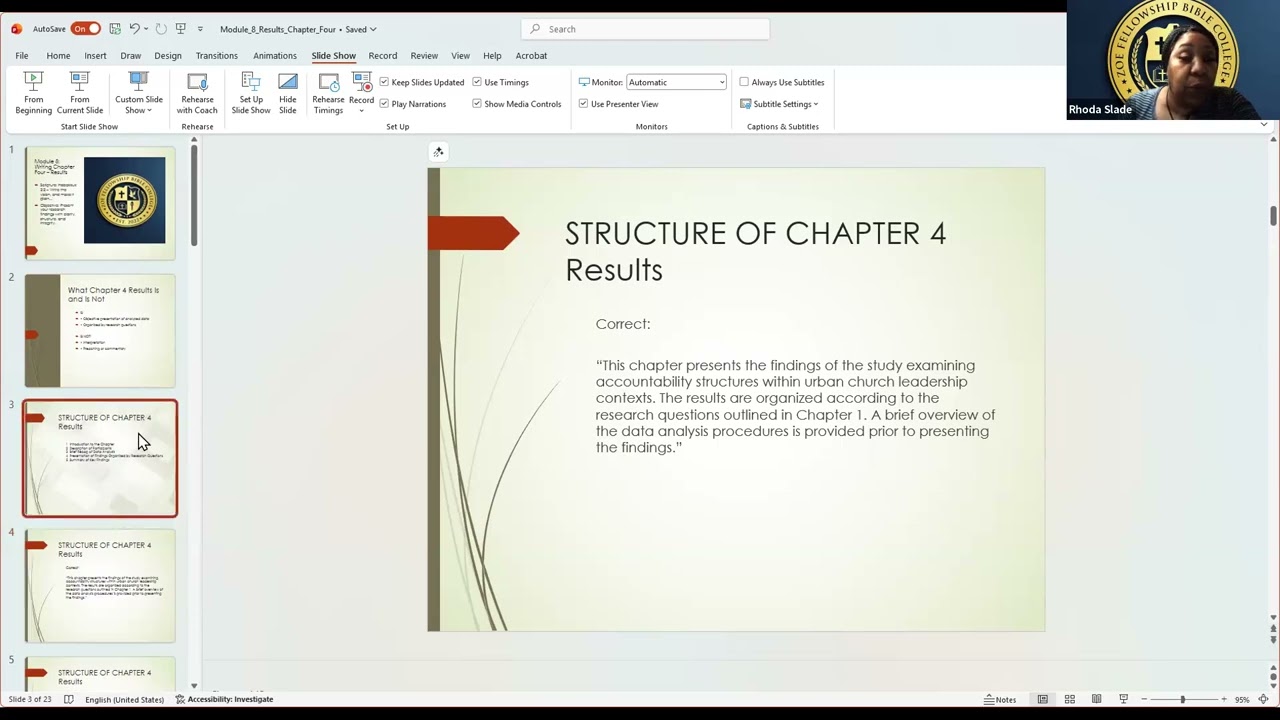Launch Rehearse with Coach
1280x720 pixels.
click(197, 93)
